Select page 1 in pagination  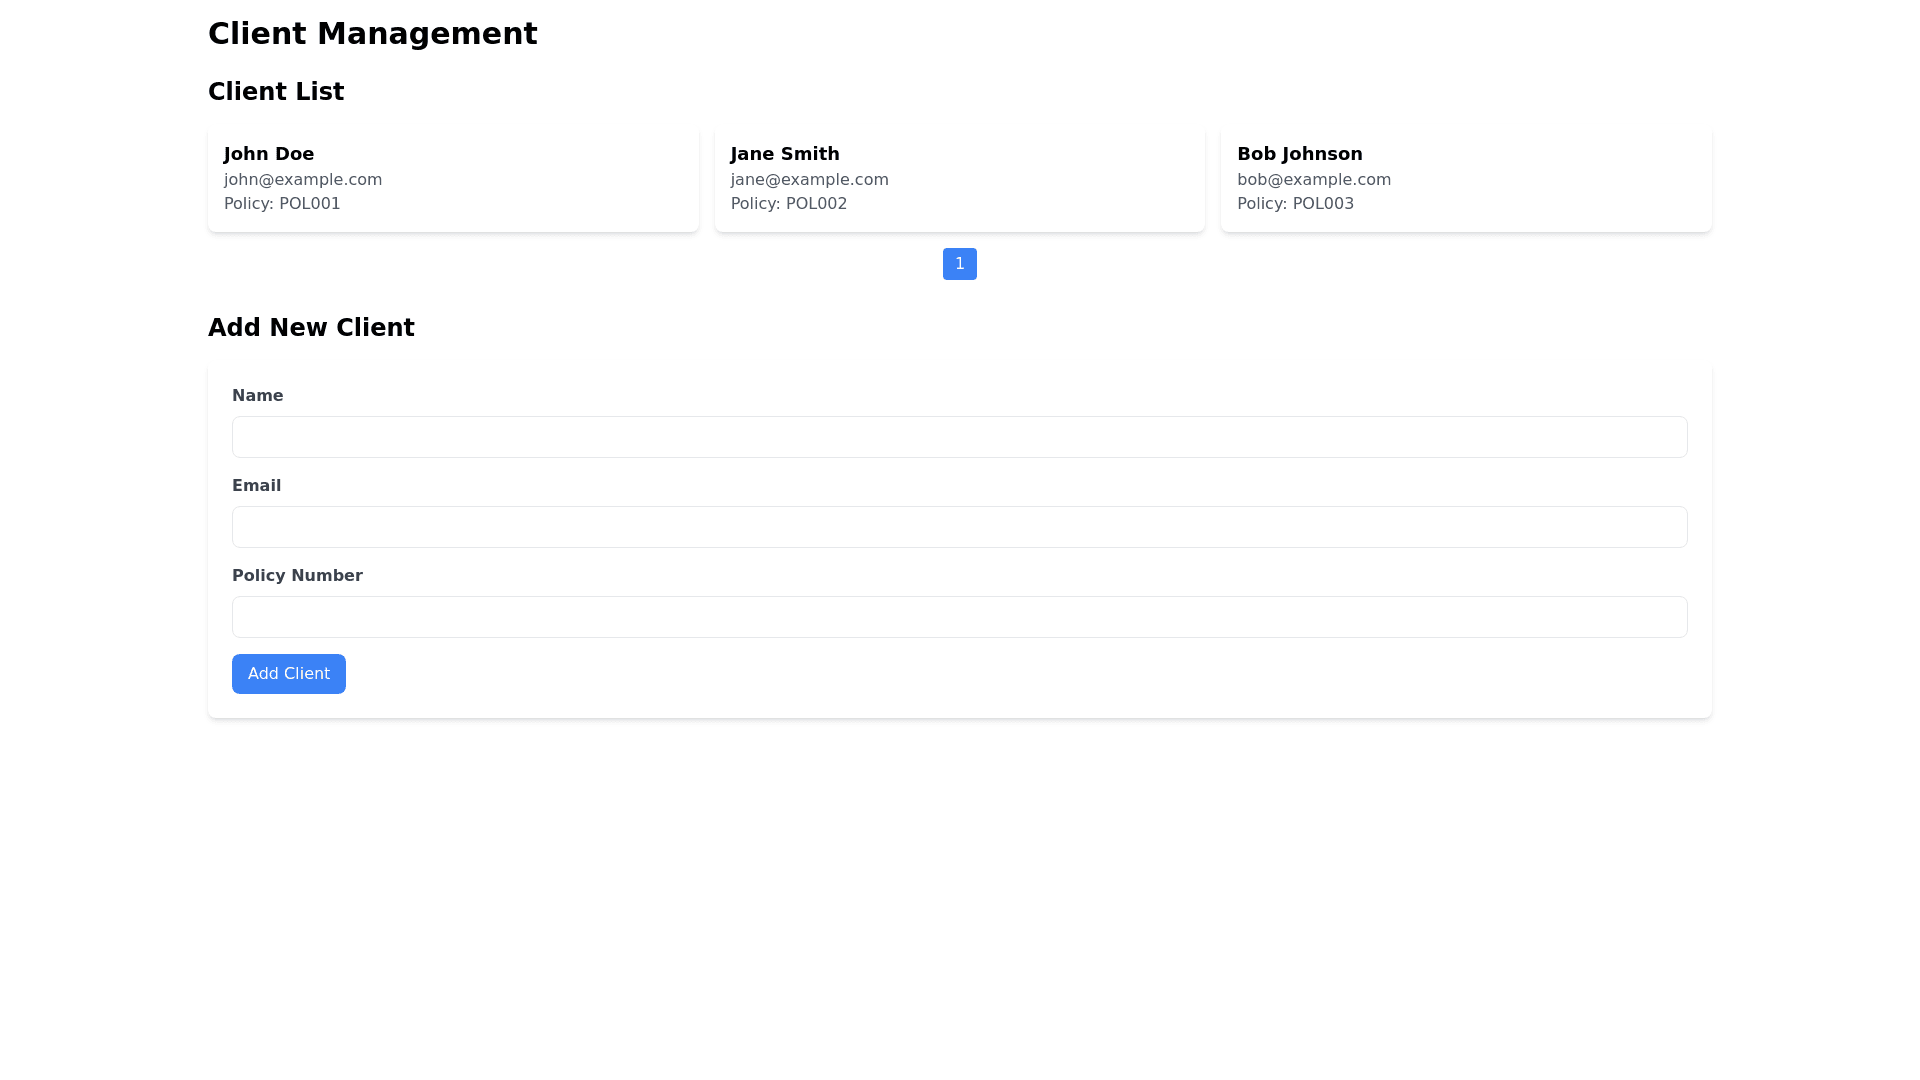[959, 263]
